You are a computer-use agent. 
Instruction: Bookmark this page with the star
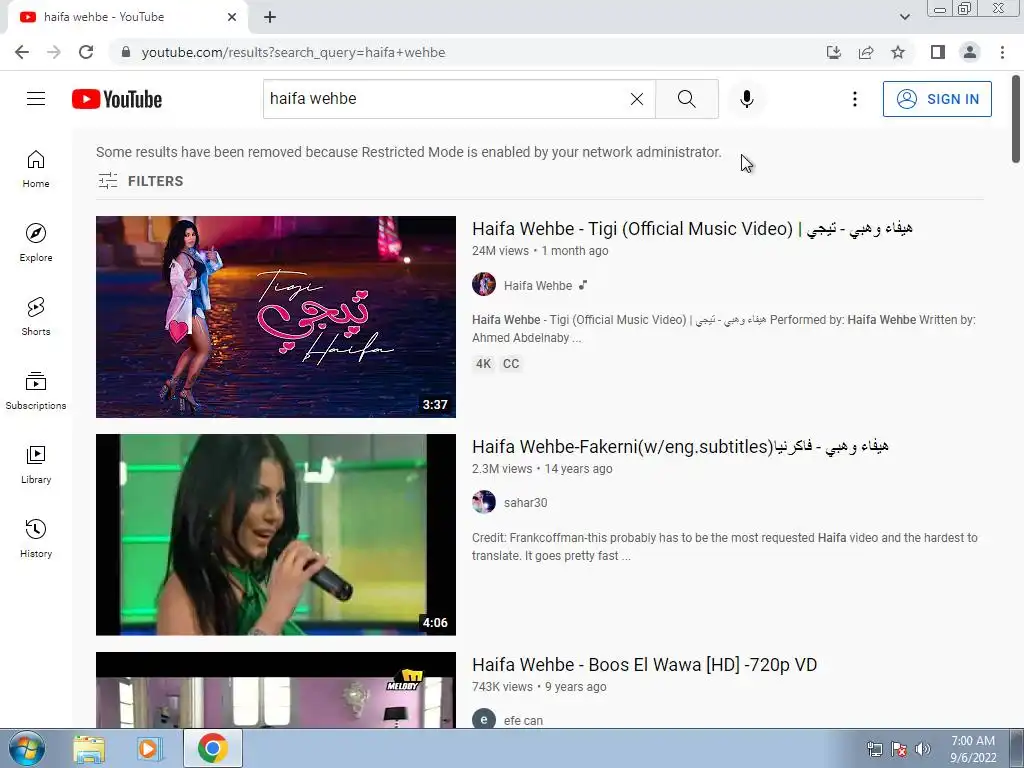pos(898,52)
